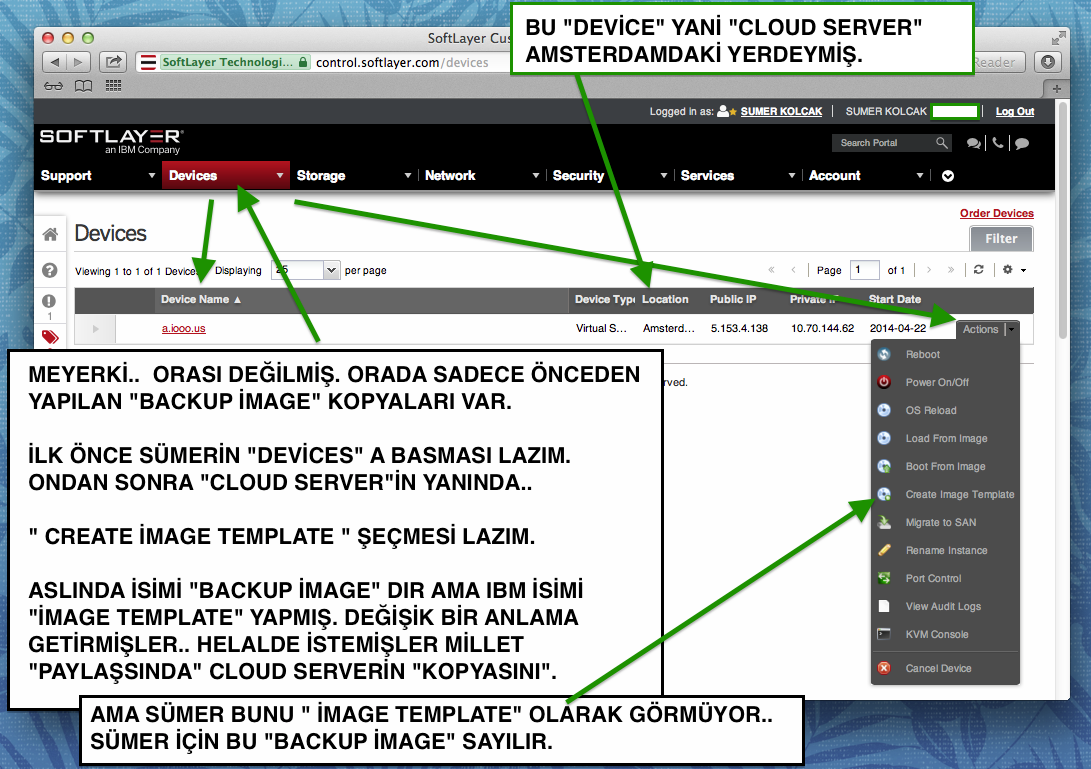Go forward with Safari's forward arrow
Viewport: 1091px width, 769px height.
[78, 62]
